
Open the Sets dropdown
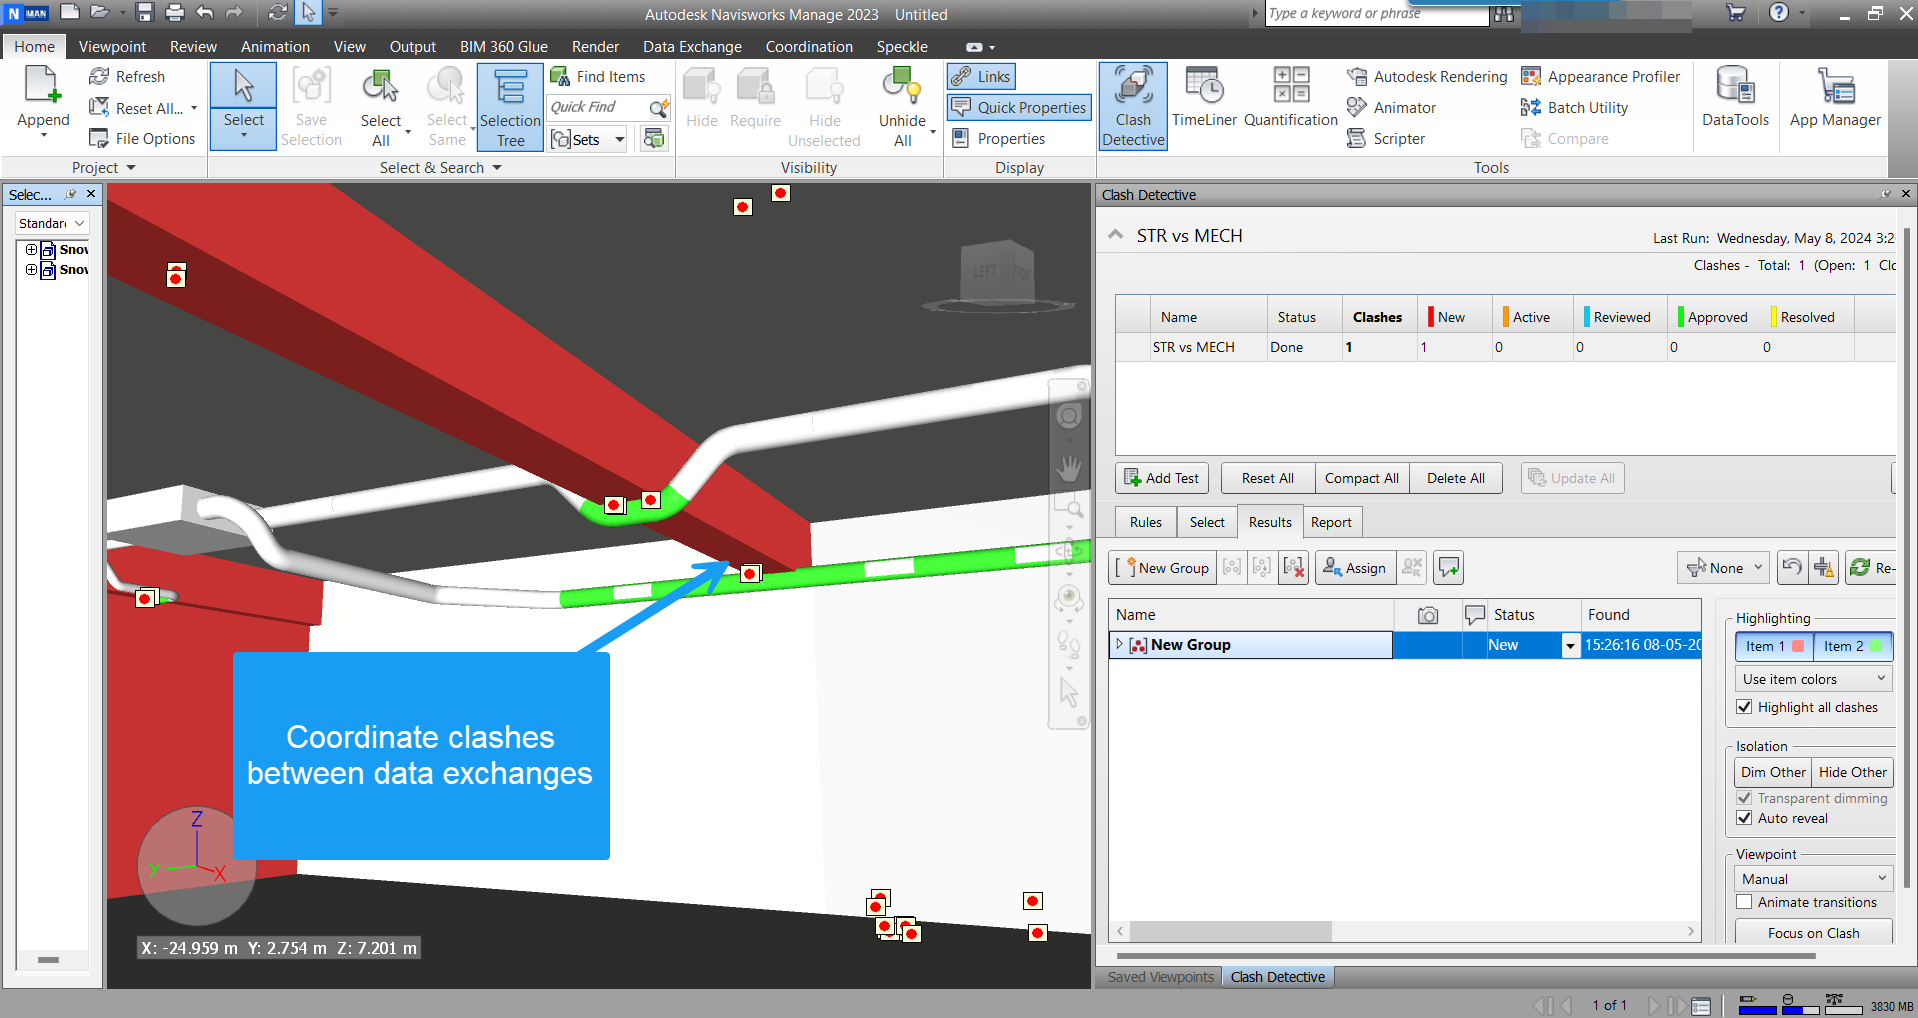(620, 139)
